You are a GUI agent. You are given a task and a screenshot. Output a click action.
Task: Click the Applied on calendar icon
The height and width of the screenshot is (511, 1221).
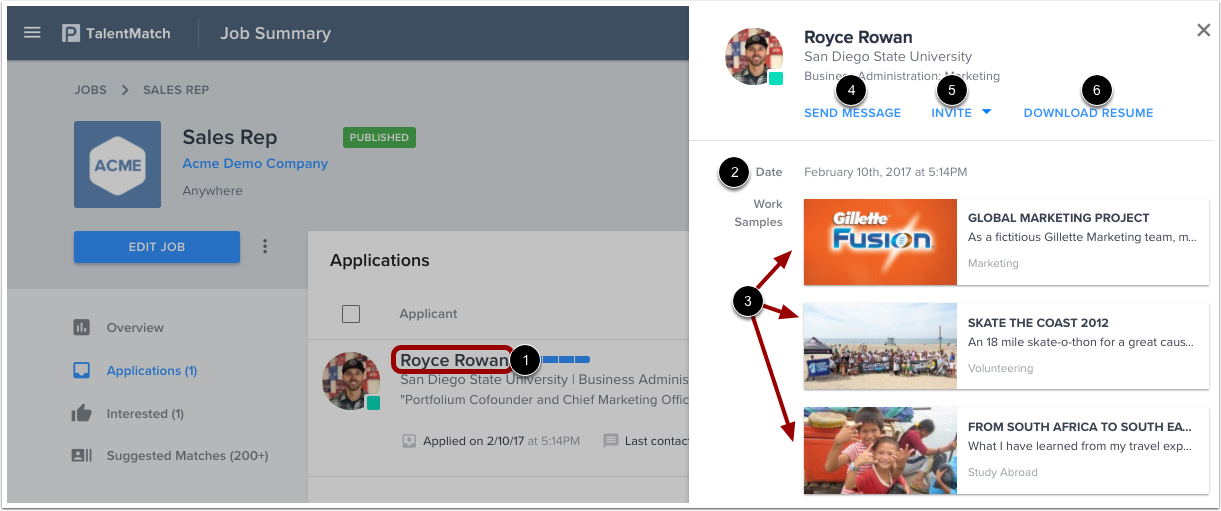coord(409,440)
